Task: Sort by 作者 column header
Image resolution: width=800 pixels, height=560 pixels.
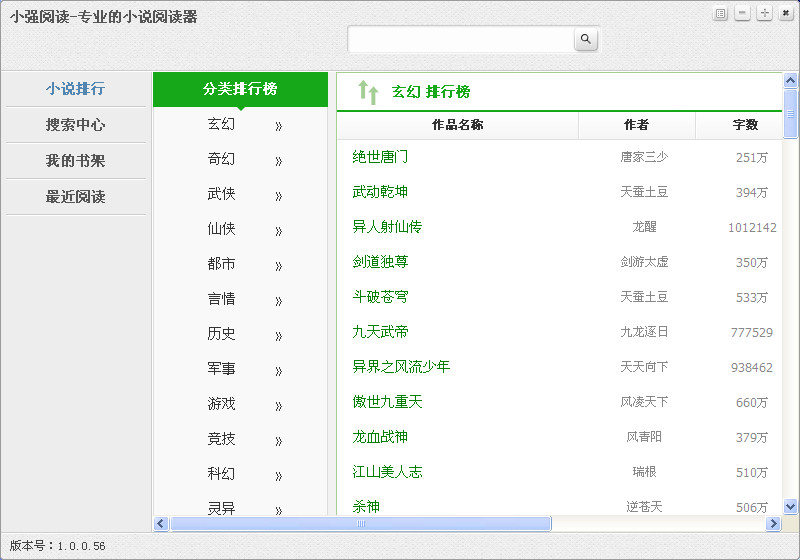Action: (637, 125)
